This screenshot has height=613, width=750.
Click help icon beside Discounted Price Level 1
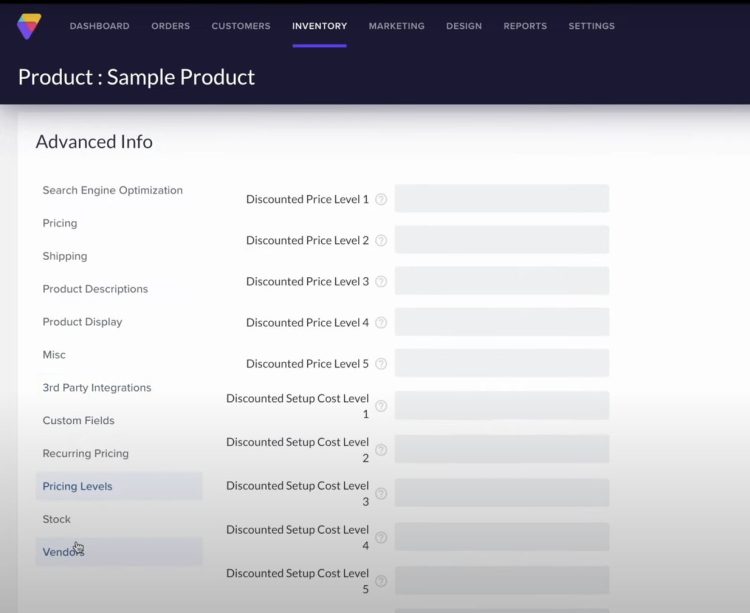point(381,200)
